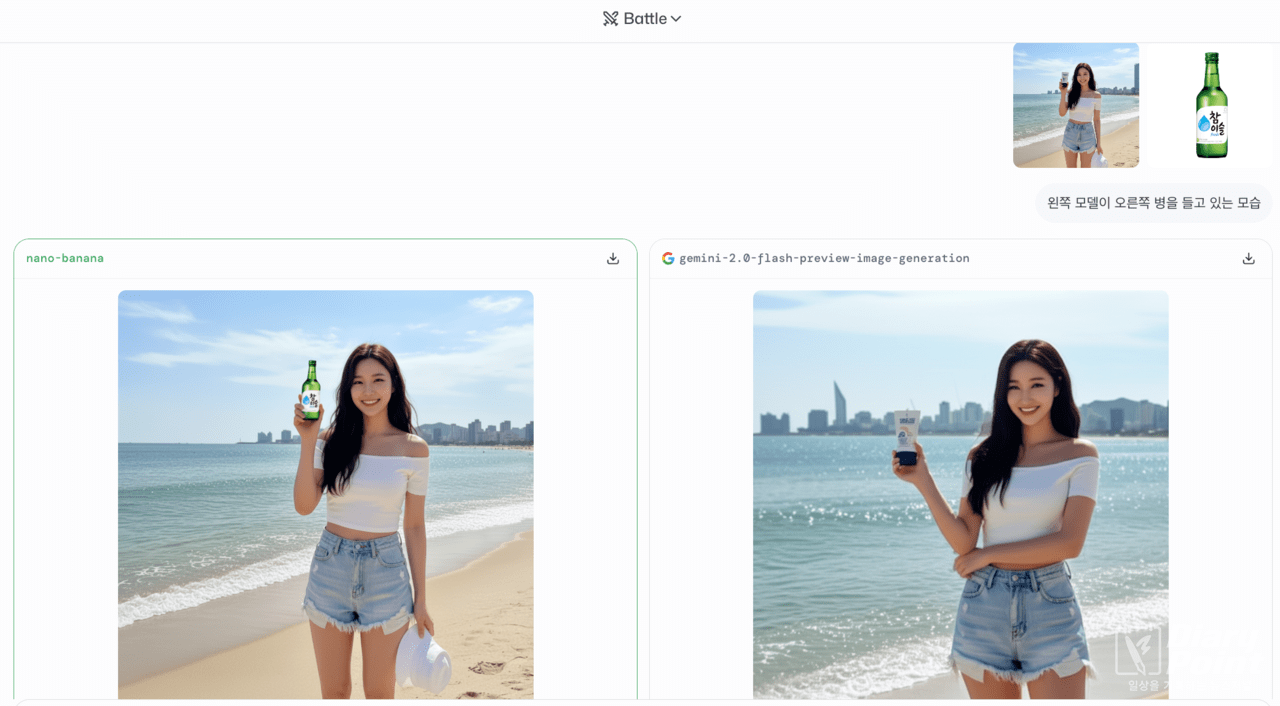Download the gemini-2.0-flash generated image

1248,258
